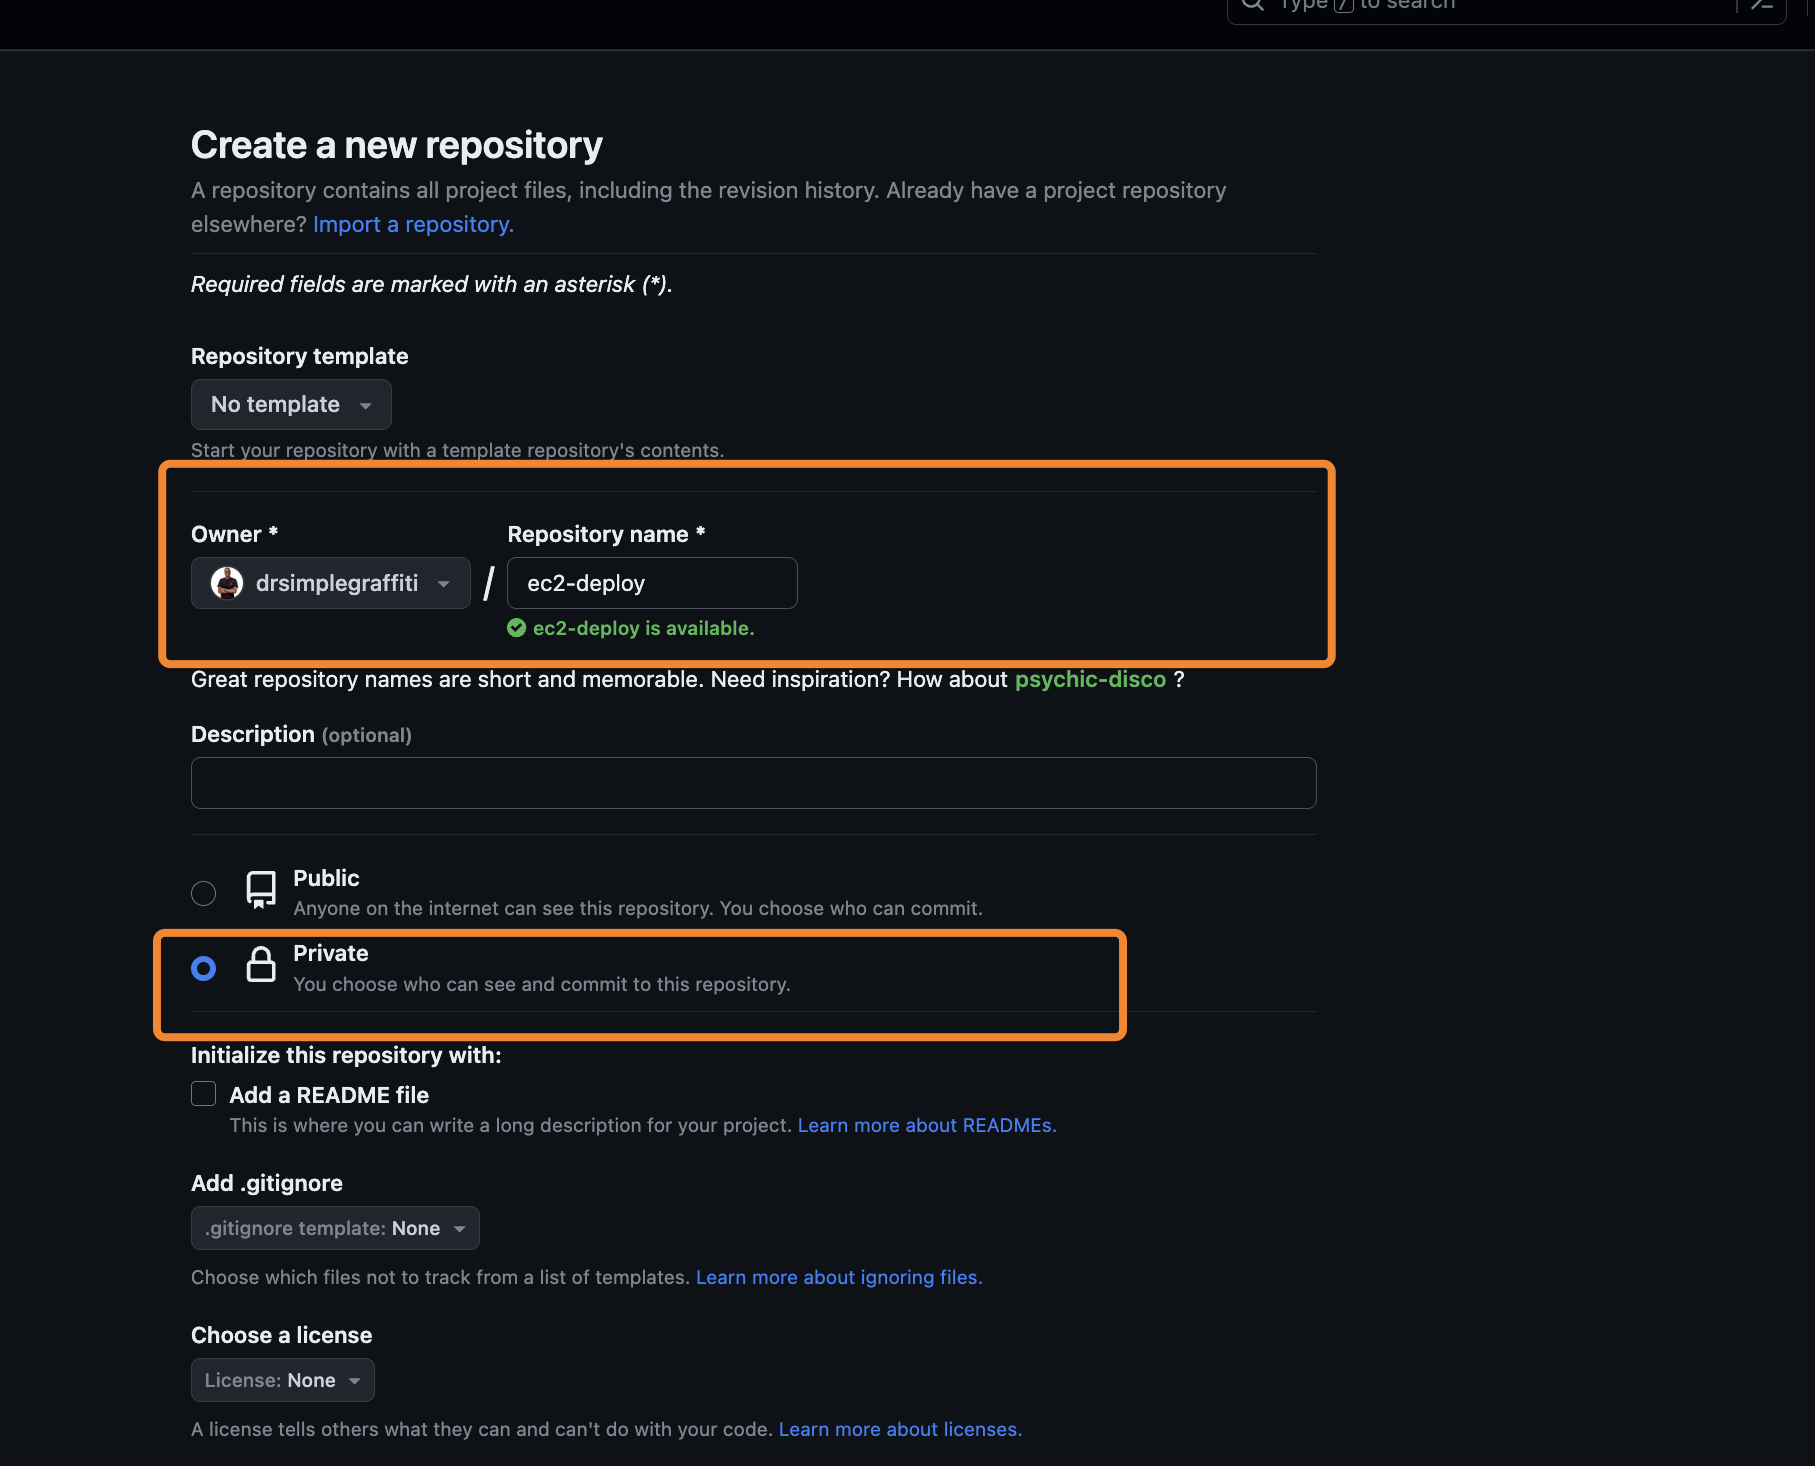Open the command palette icon in search bar
Viewport: 1815px width, 1466px height.
coord(1762,5)
